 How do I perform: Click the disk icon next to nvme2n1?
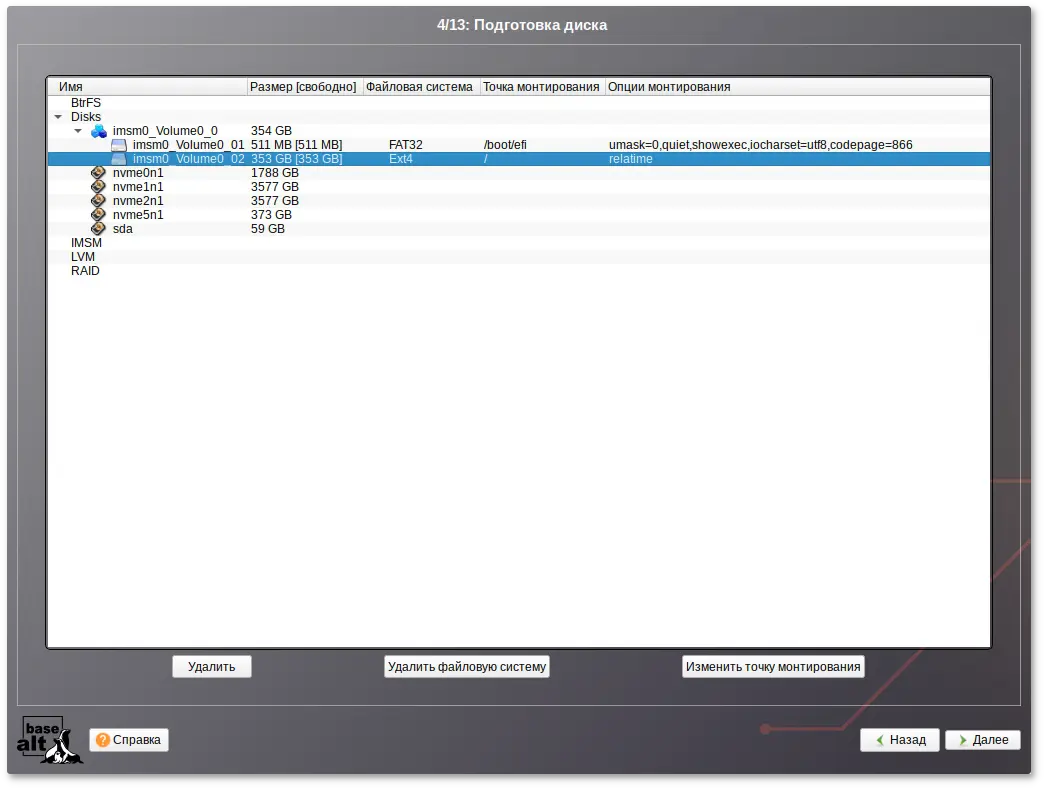pyautogui.click(x=99, y=201)
